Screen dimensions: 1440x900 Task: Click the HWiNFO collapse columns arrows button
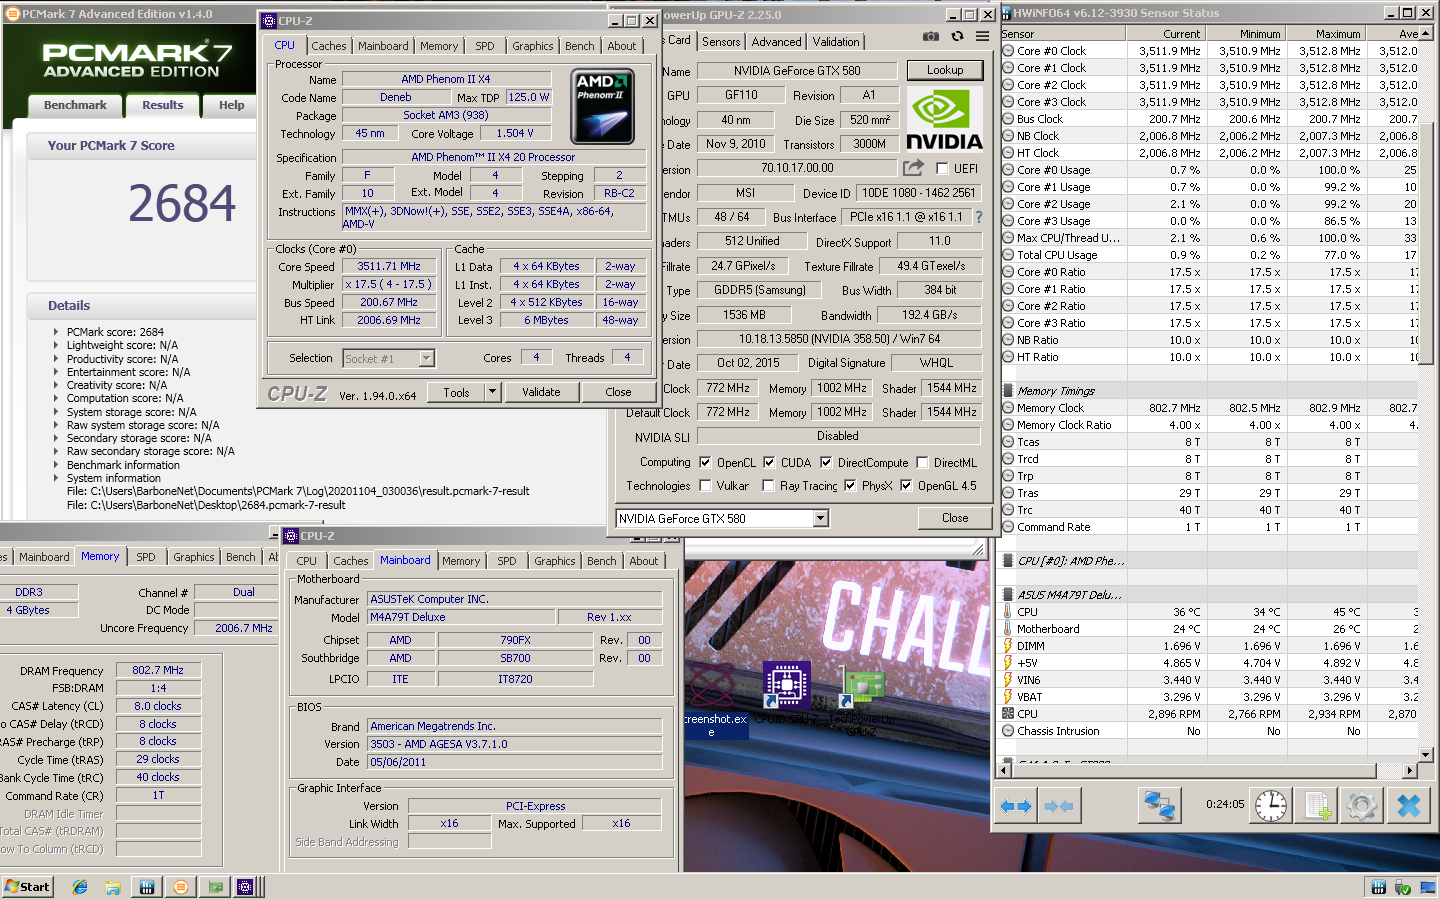1058,806
